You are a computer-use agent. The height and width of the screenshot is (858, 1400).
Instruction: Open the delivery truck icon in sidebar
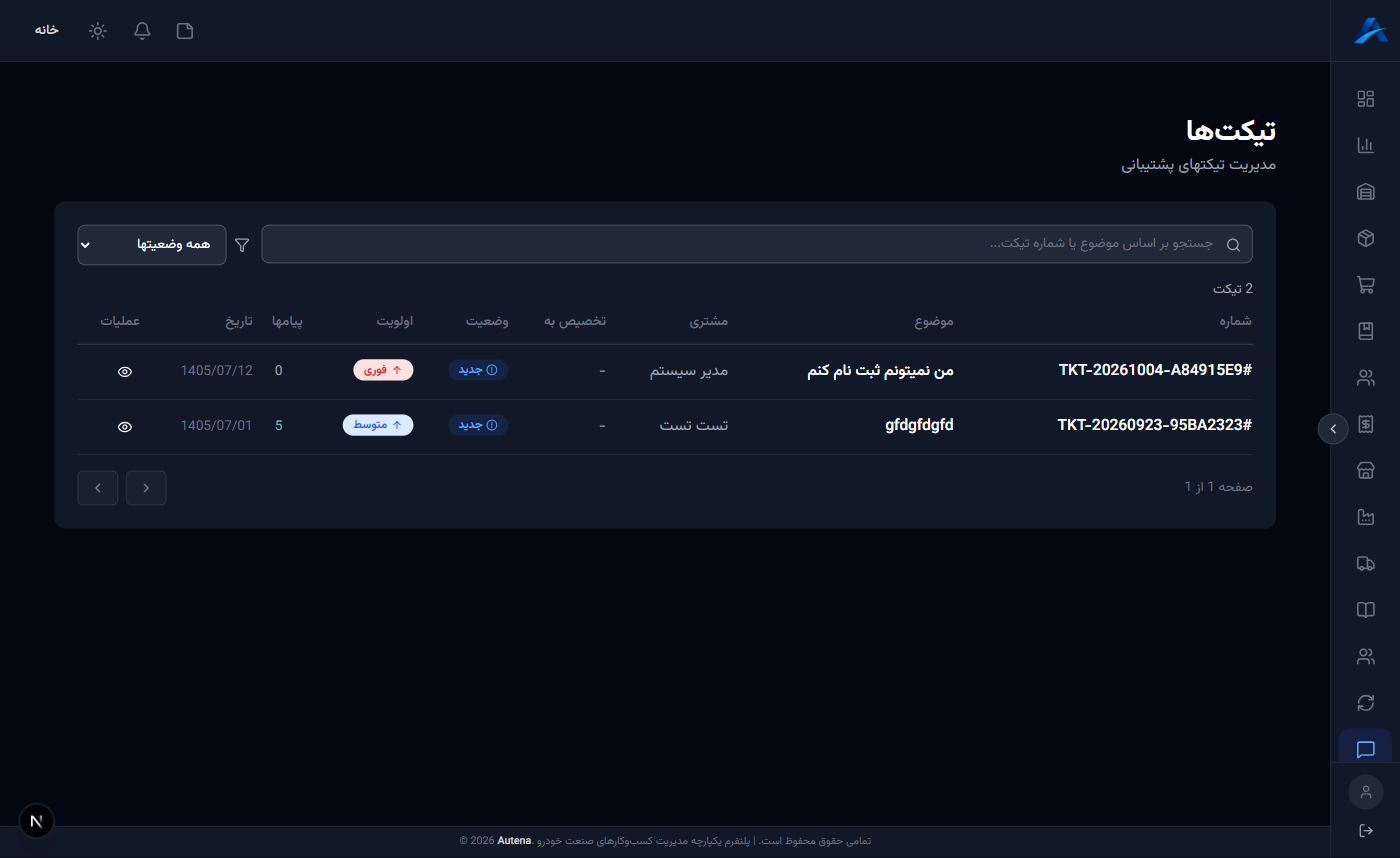(1365, 563)
